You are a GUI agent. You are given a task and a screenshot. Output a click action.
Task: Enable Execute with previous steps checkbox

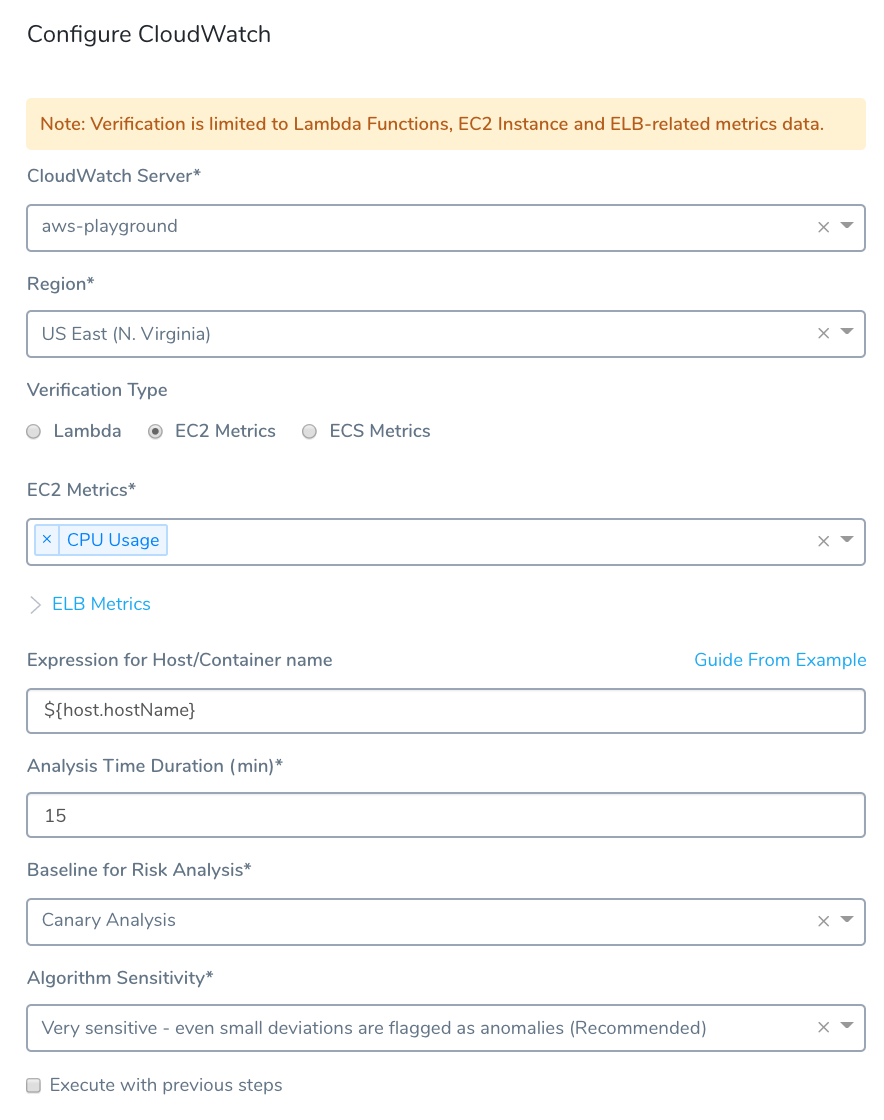pyautogui.click(x=34, y=1086)
